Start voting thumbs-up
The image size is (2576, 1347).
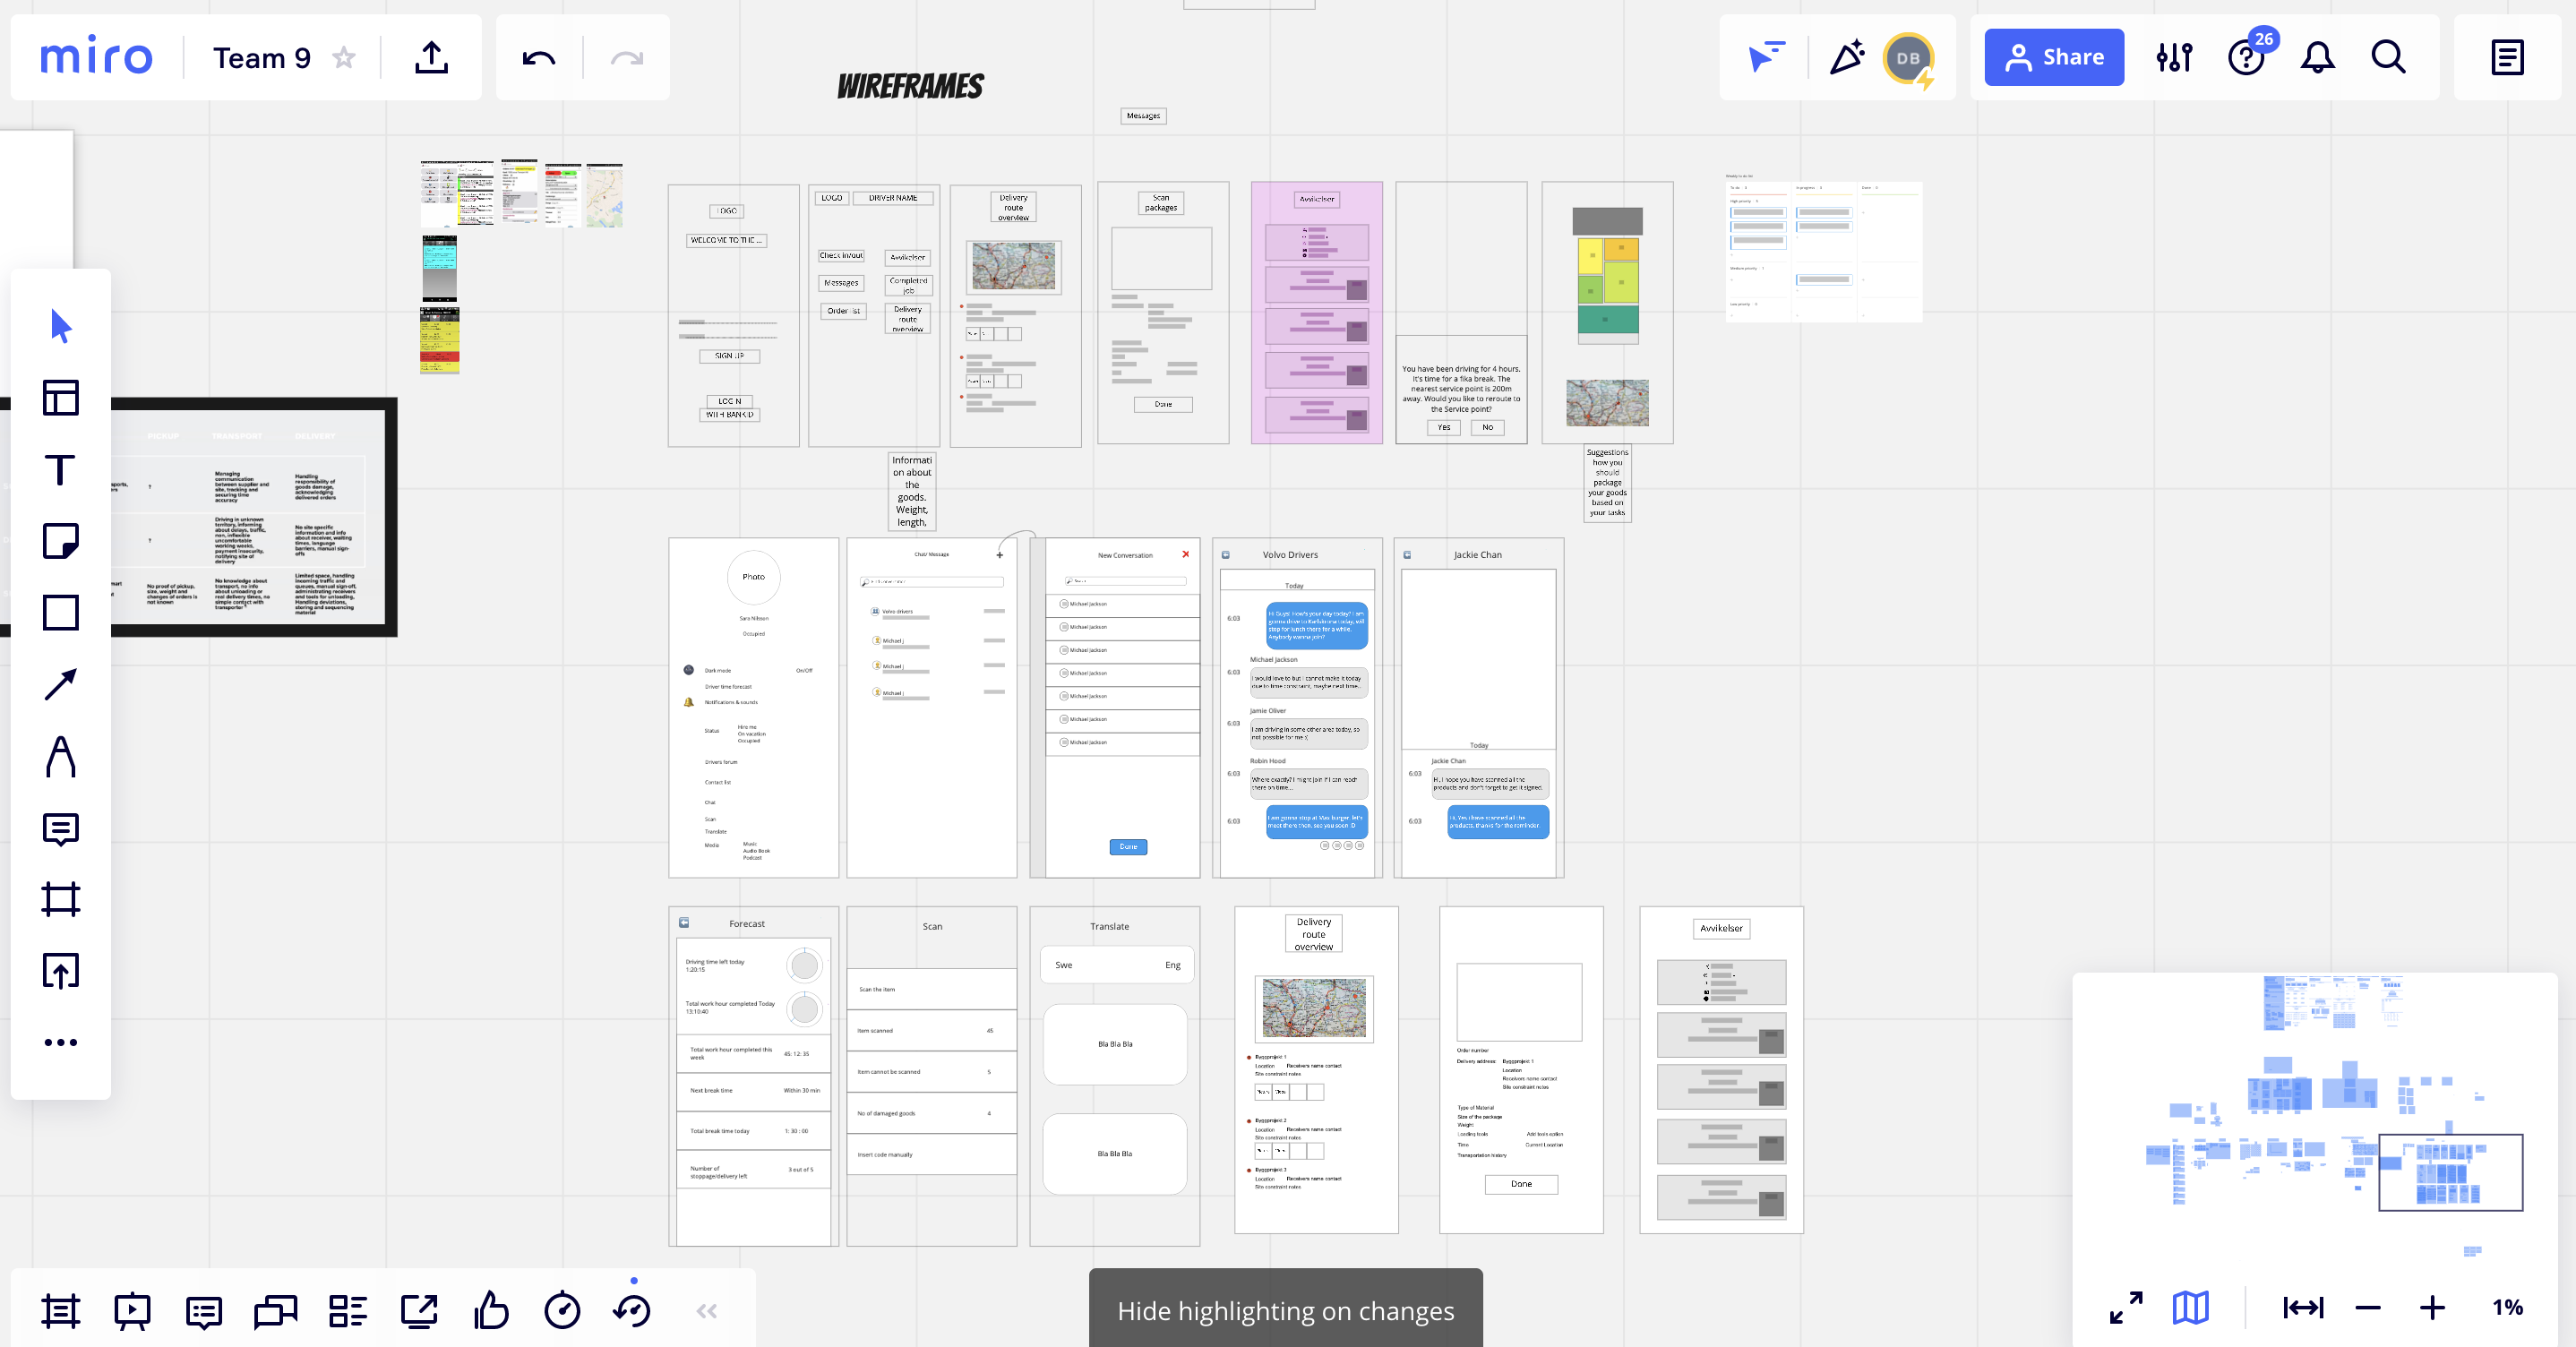(x=491, y=1310)
